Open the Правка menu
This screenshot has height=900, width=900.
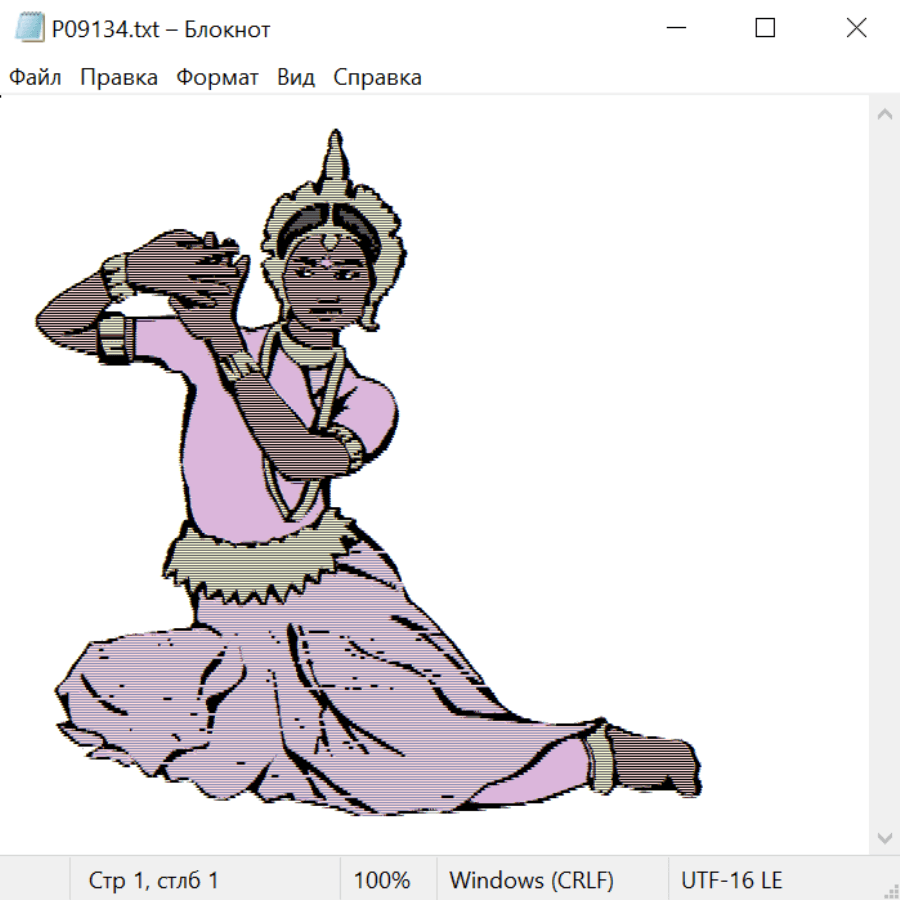pyautogui.click(x=118, y=78)
